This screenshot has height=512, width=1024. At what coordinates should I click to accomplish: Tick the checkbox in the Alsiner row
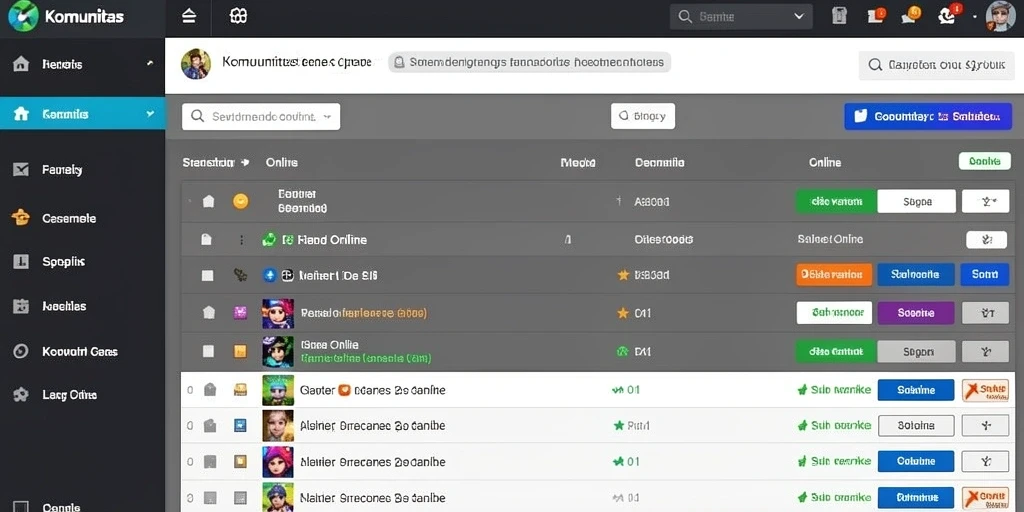210,426
